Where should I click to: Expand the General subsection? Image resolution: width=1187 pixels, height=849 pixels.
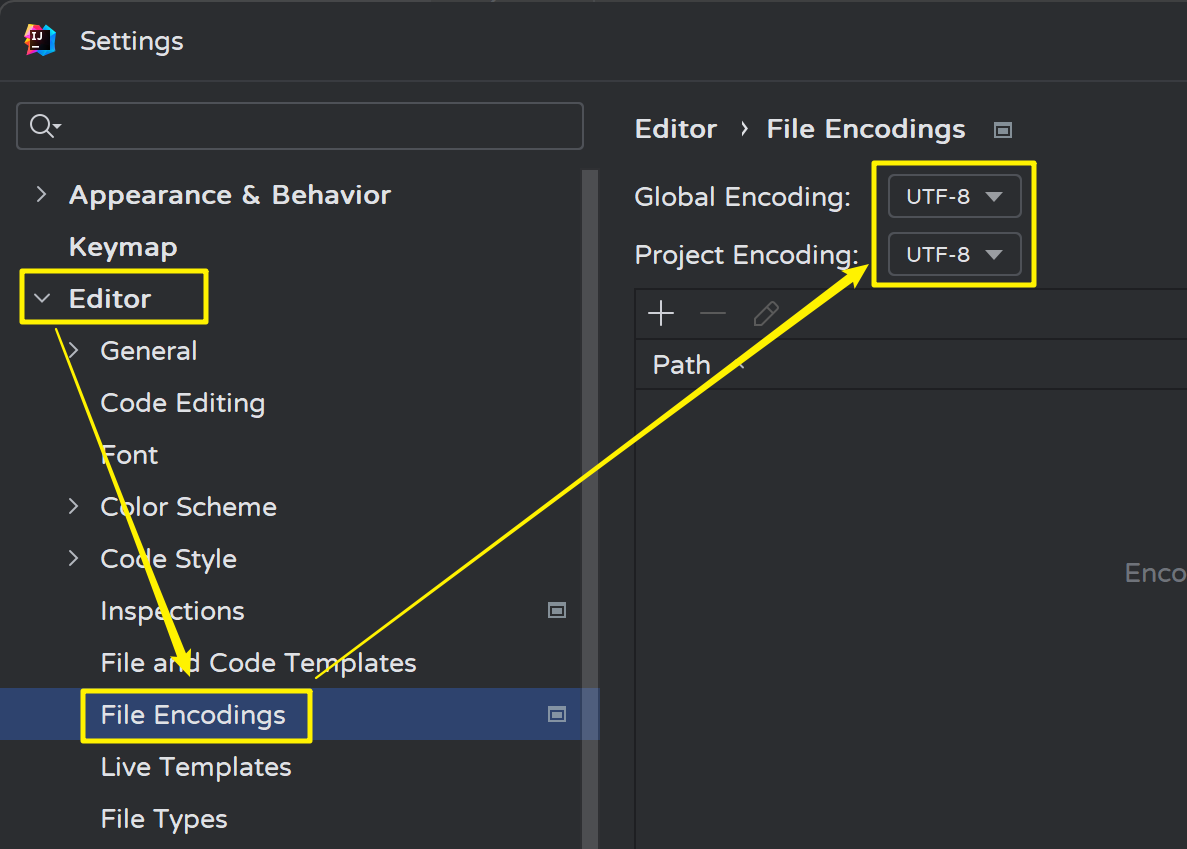(73, 350)
